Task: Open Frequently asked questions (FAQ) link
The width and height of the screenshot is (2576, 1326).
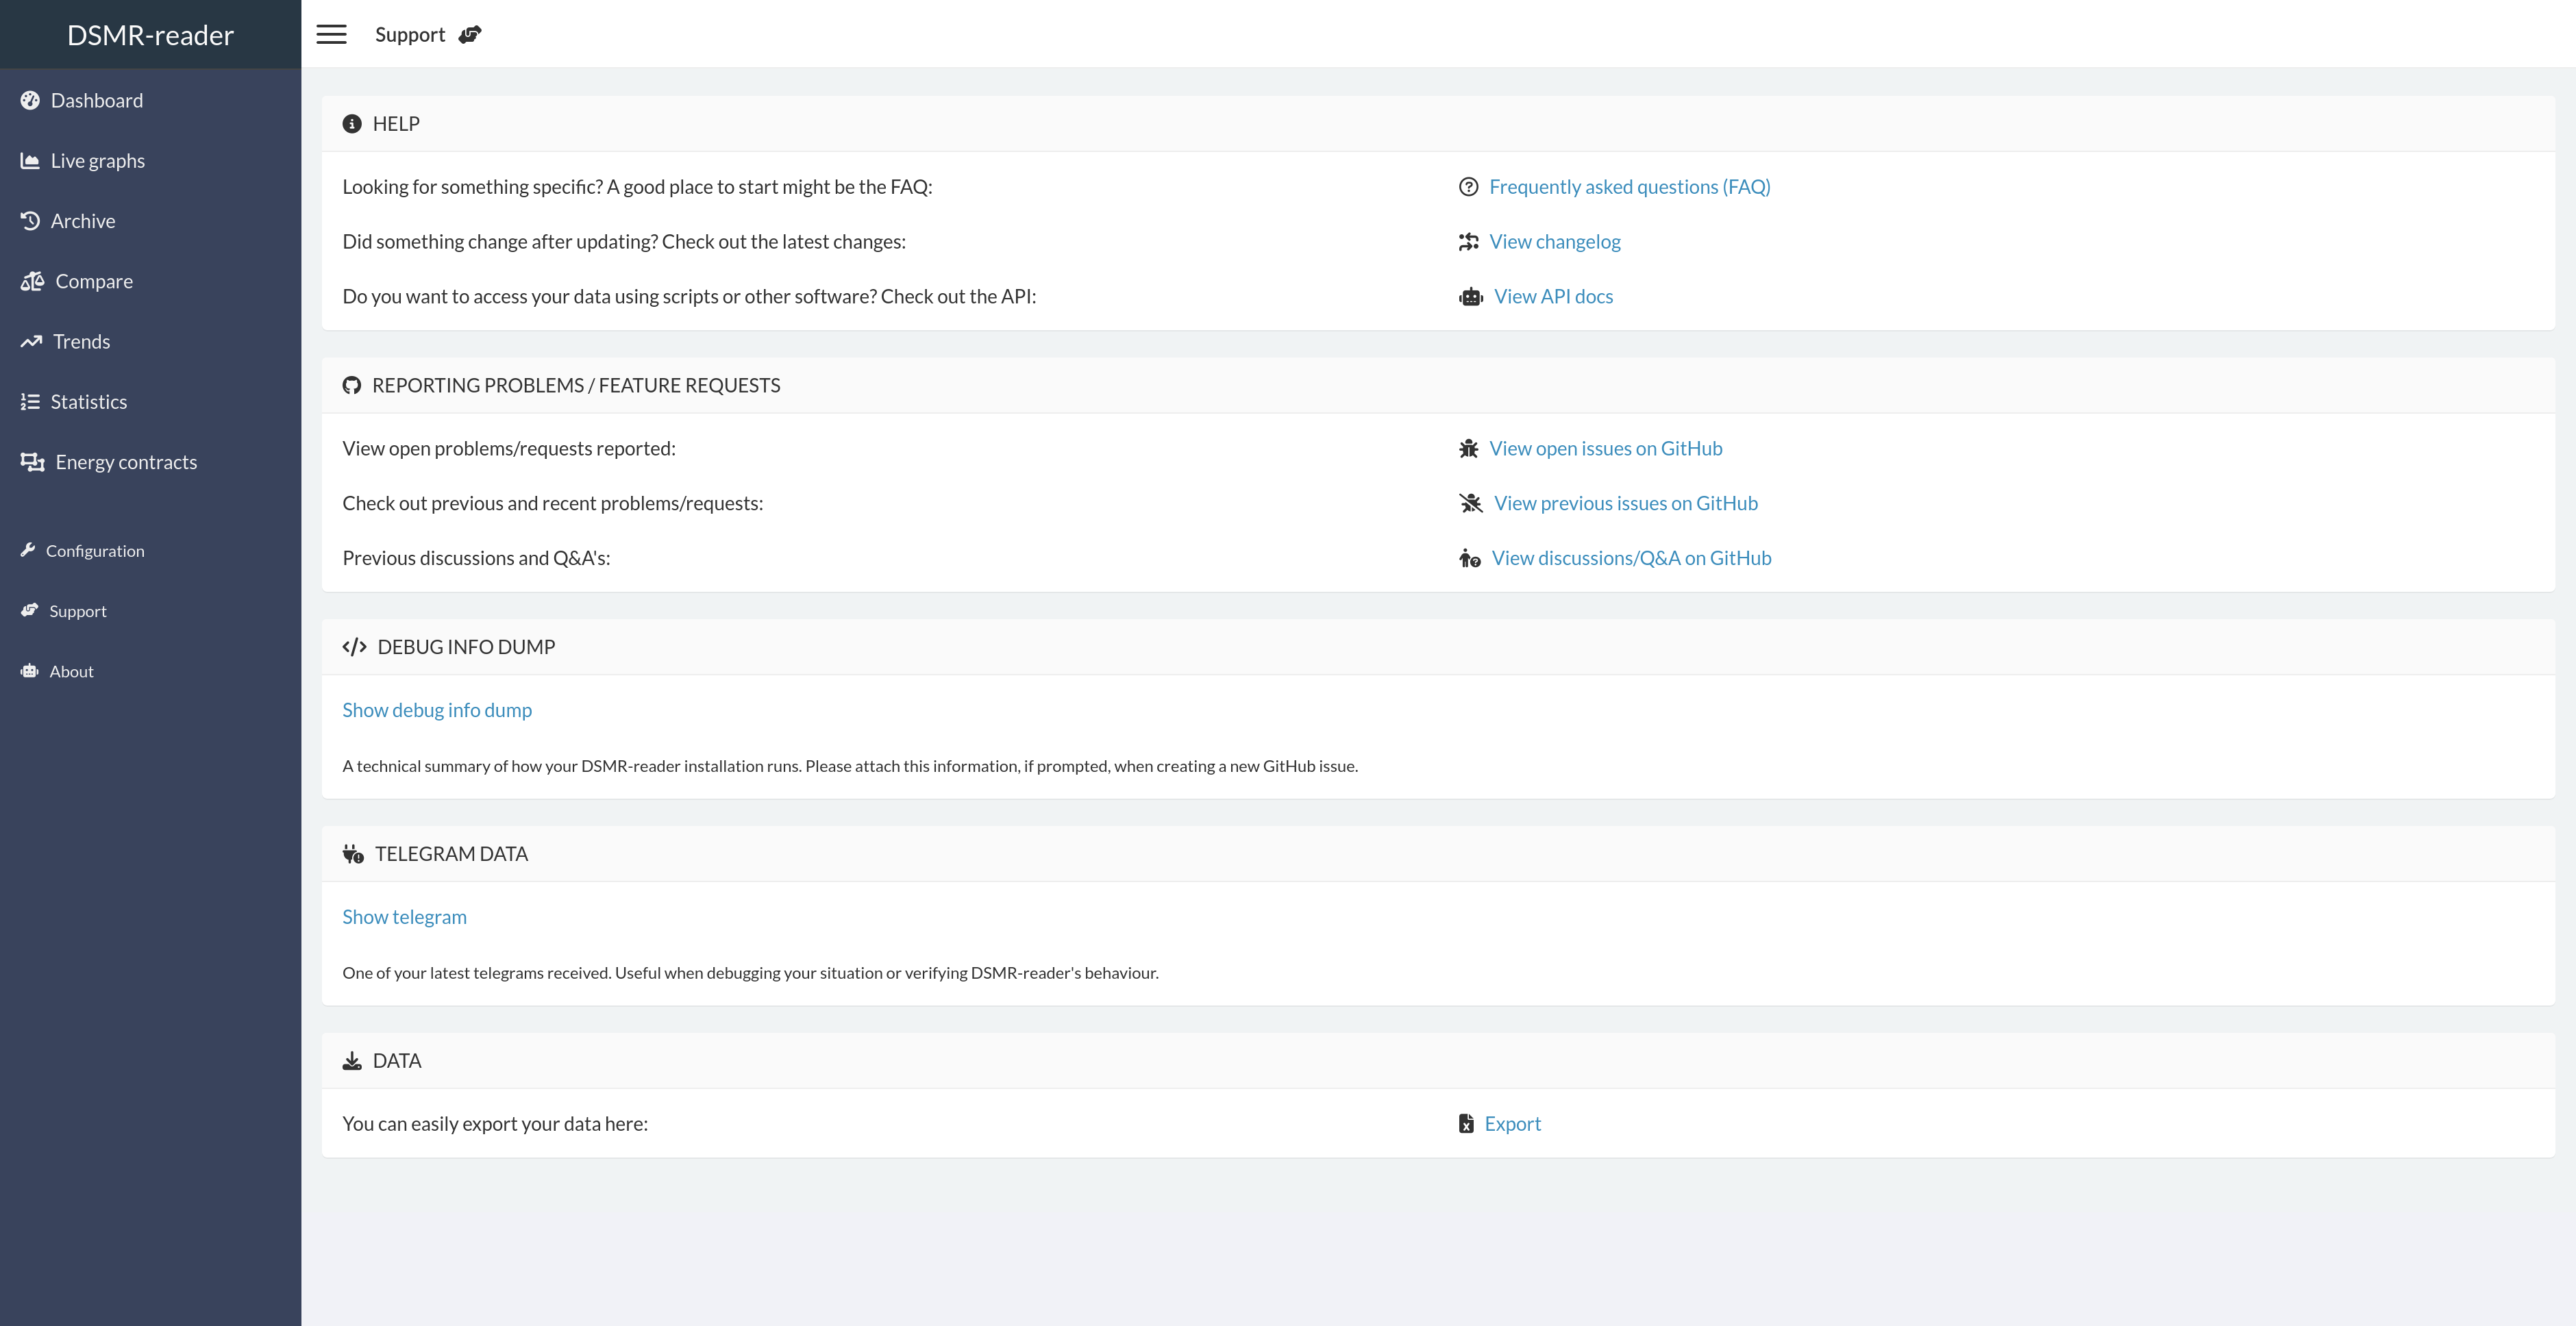Action: click(x=1629, y=187)
